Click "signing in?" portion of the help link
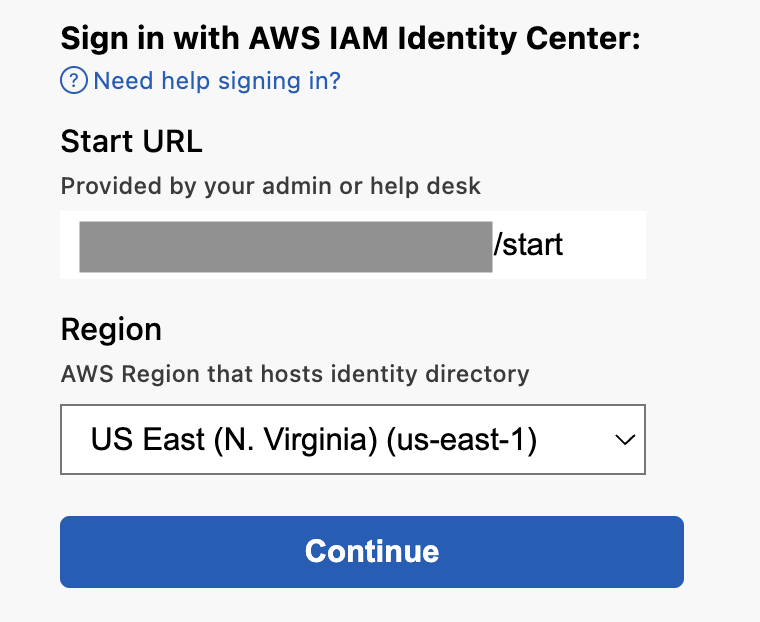The width and height of the screenshot is (760, 622). (x=280, y=81)
